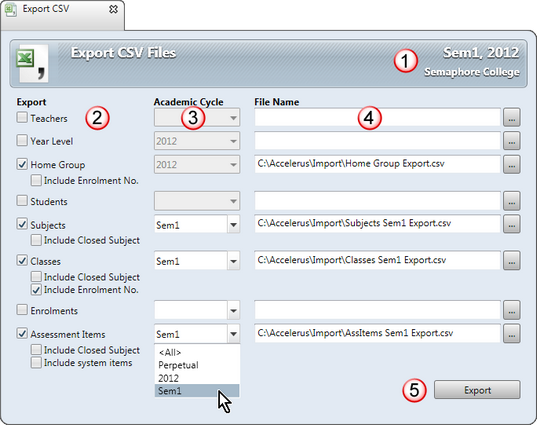Toggle the Enrolments export checkbox

(x=22, y=310)
